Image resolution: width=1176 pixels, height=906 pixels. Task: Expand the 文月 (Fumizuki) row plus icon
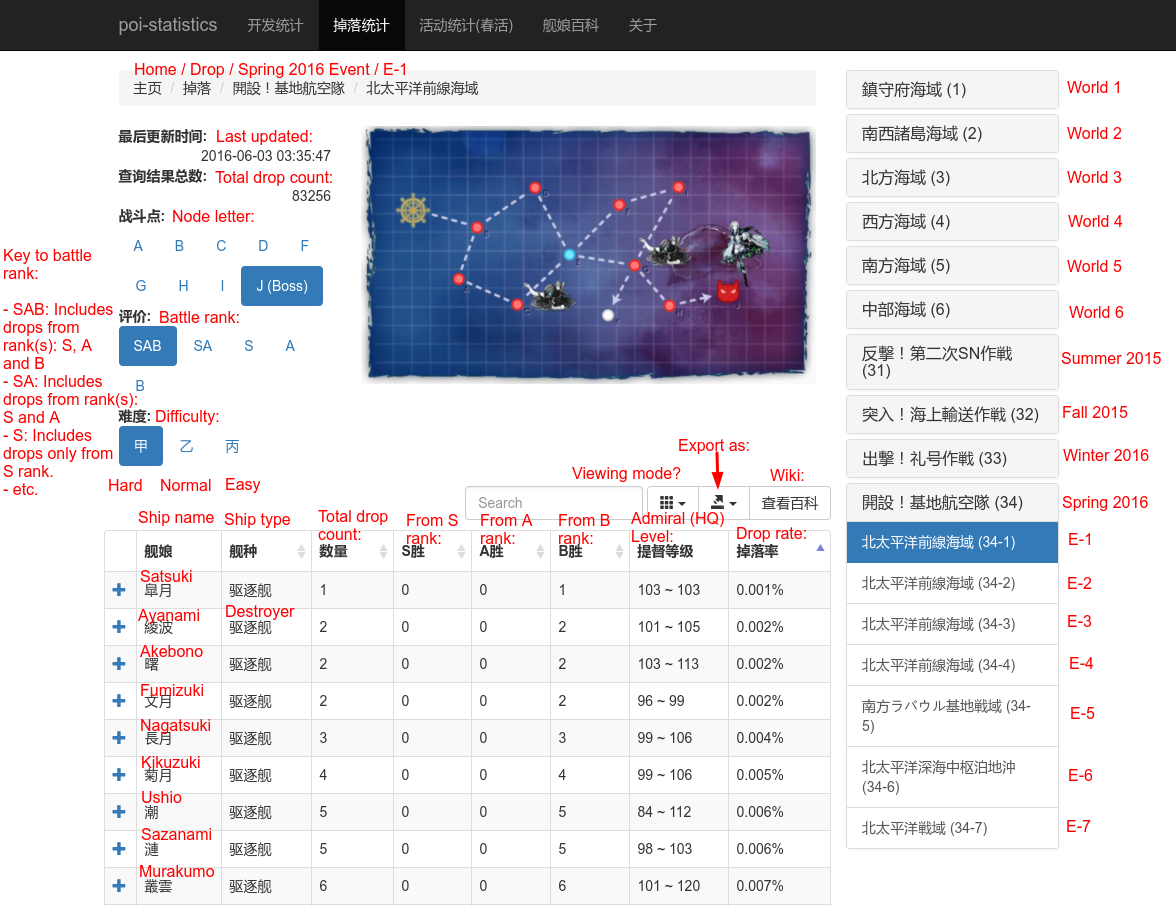pos(118,700)
